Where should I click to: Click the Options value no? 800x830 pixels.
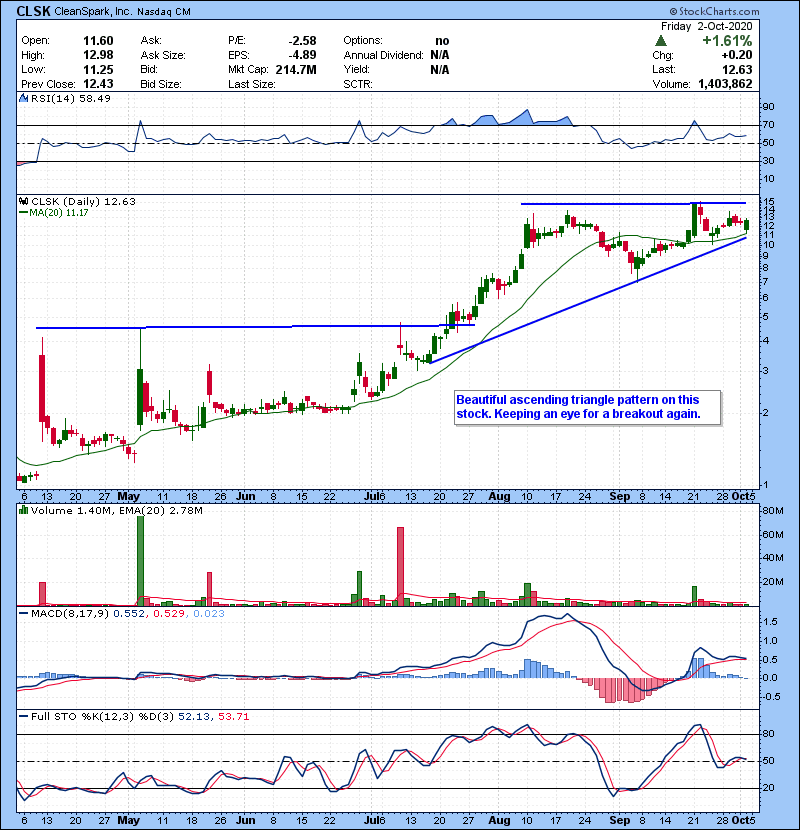click(442, 41)
